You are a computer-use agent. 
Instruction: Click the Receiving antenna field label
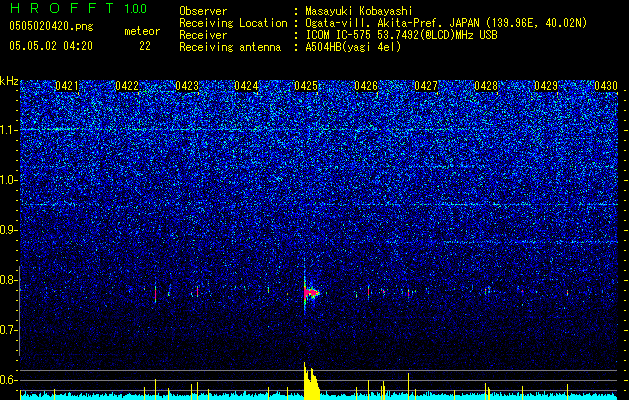coord(230,47)
